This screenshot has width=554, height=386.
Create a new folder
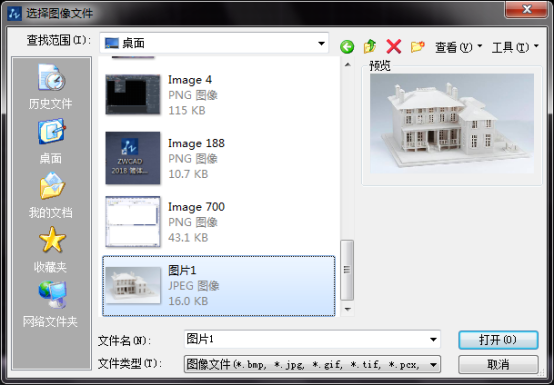click(417, 46)
